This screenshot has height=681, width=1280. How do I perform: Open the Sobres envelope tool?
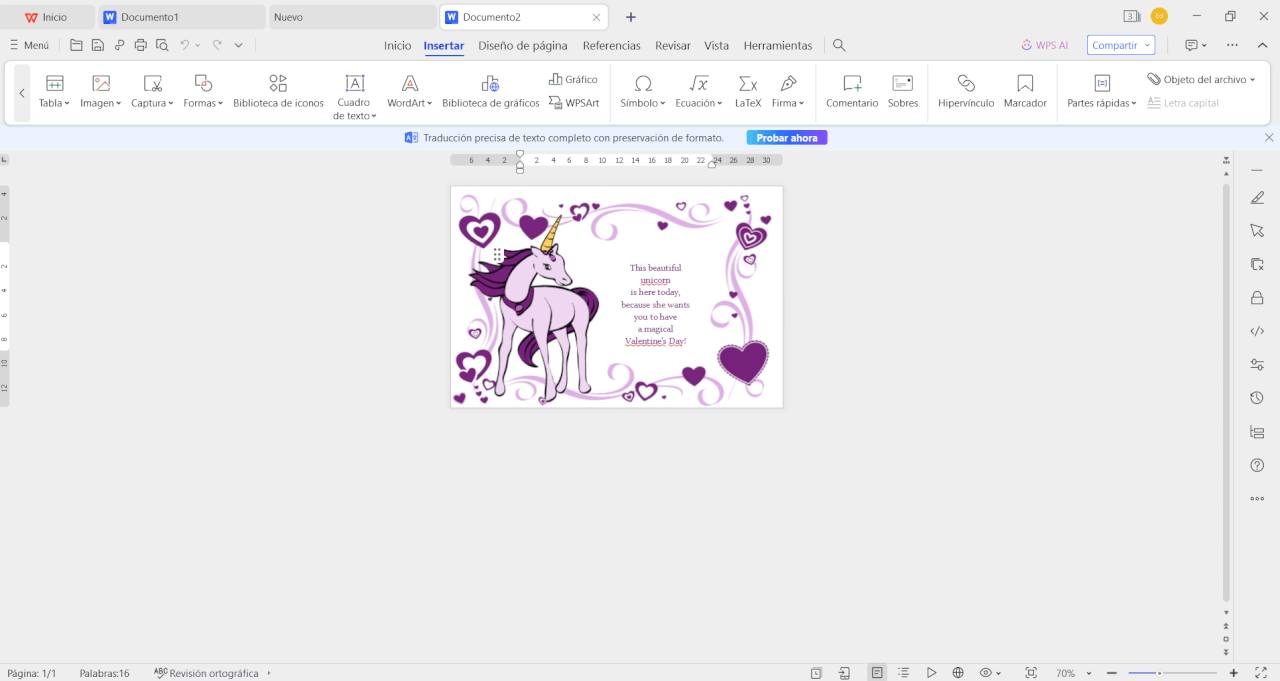pyautogui.click(x=903, y=90)
